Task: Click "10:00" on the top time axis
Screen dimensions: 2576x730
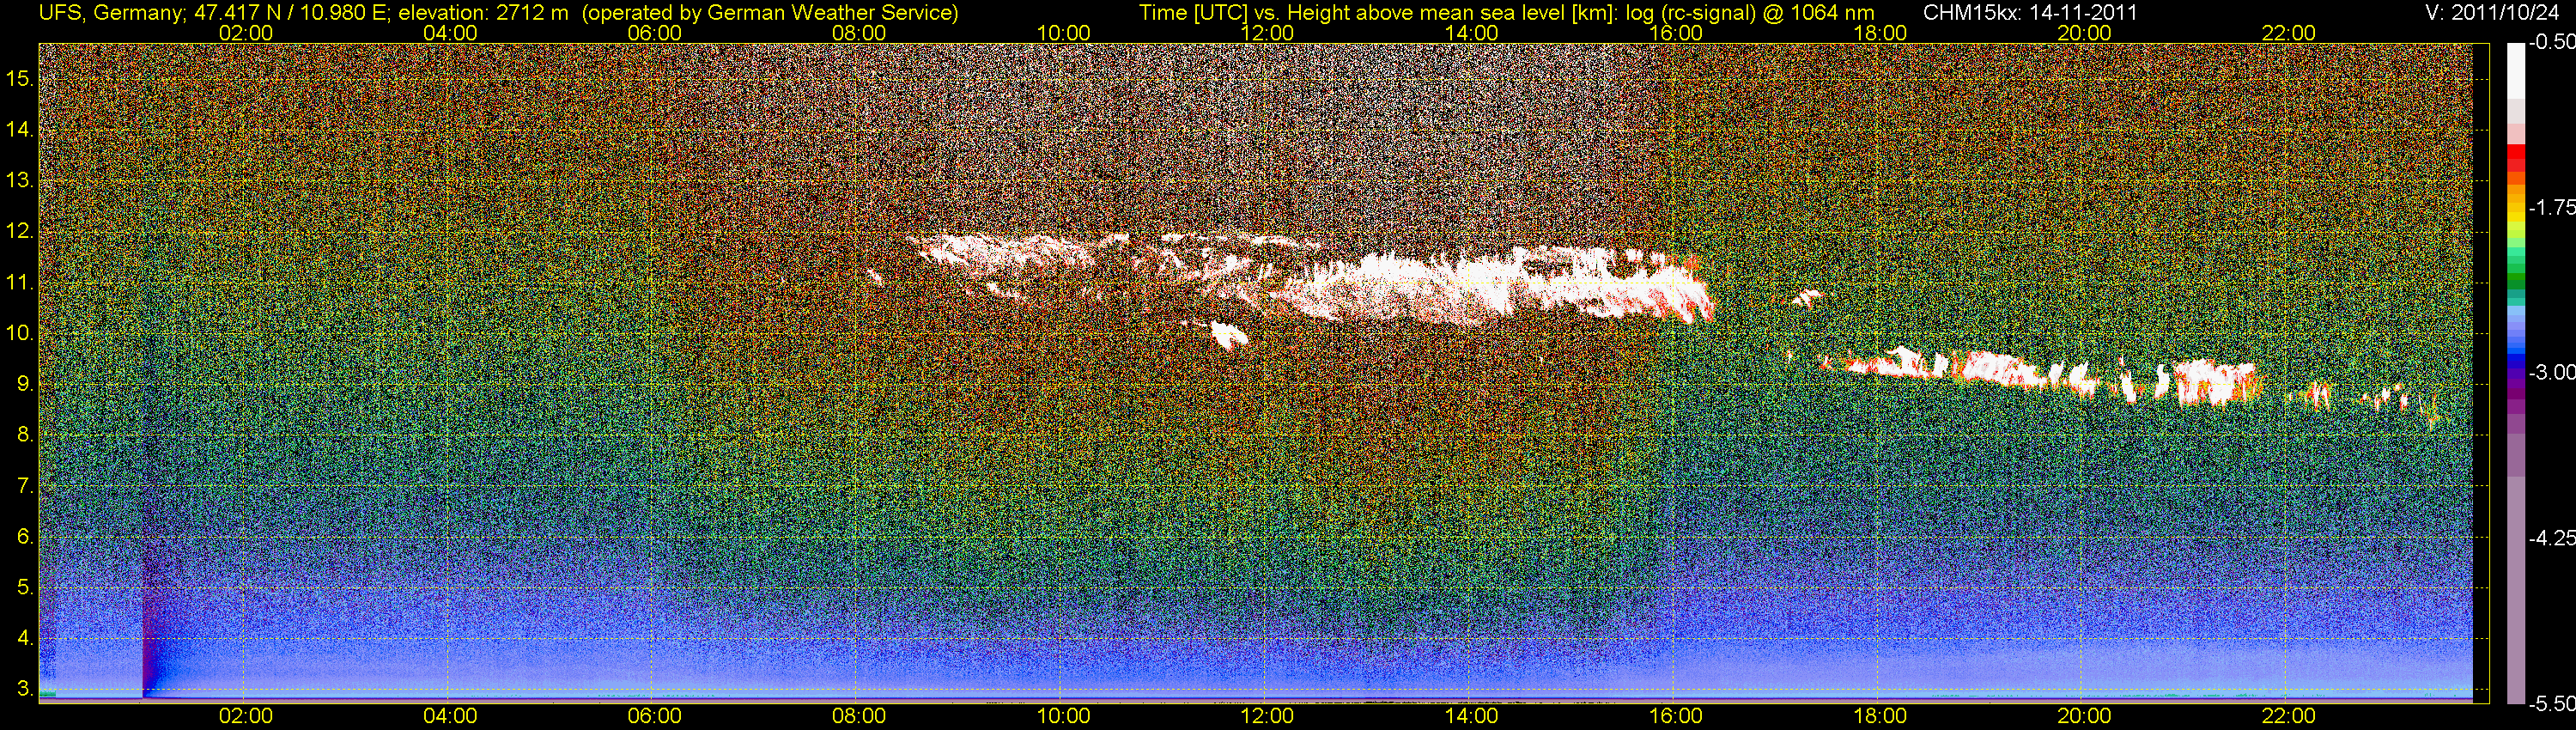Action: pyautogui.click(x=1063, y=33)
